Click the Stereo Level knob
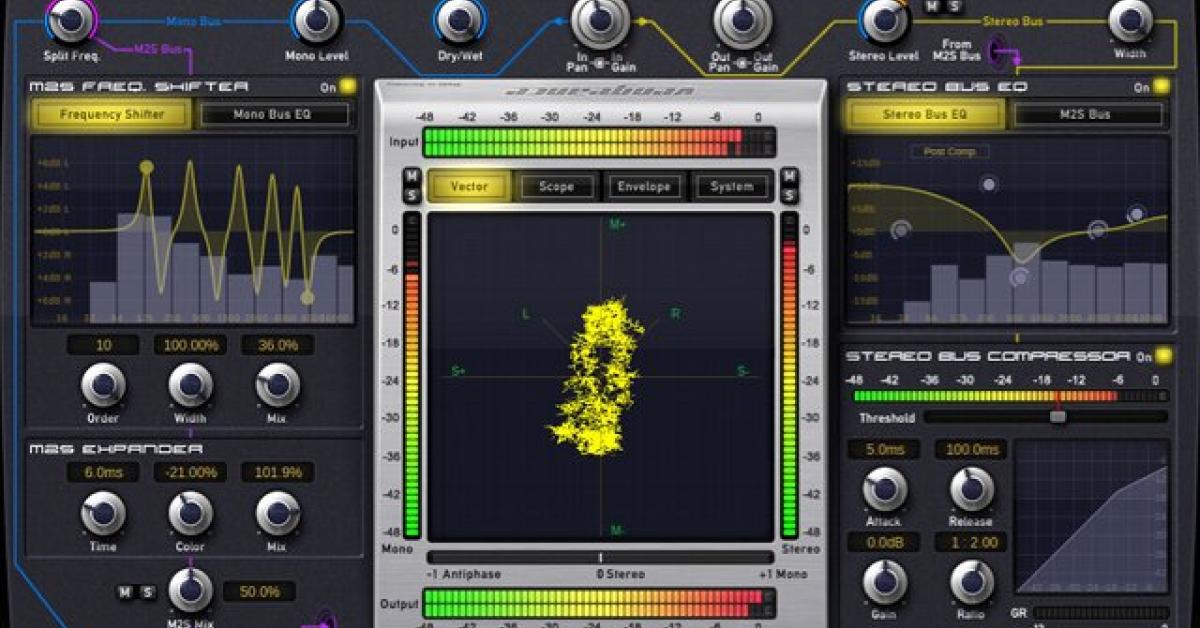1200x628 pixels. pyautogui.click(x=883, y=19)
